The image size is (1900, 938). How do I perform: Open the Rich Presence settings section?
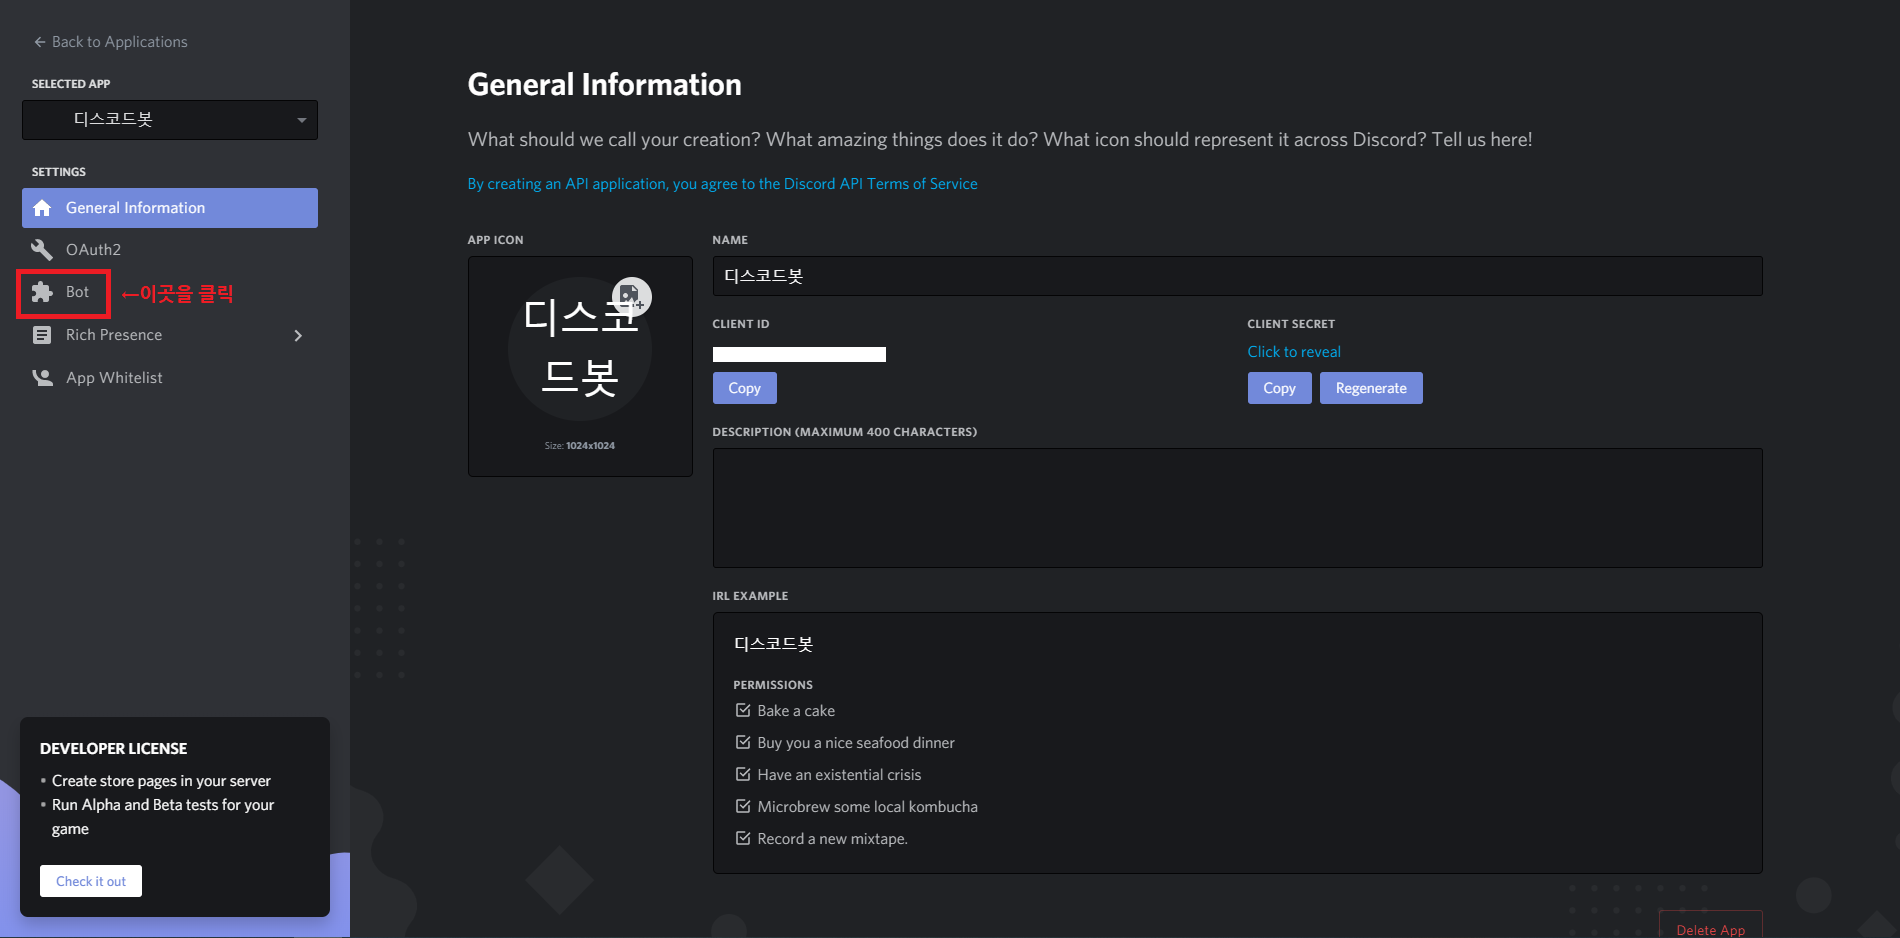(x=170, y=335)
